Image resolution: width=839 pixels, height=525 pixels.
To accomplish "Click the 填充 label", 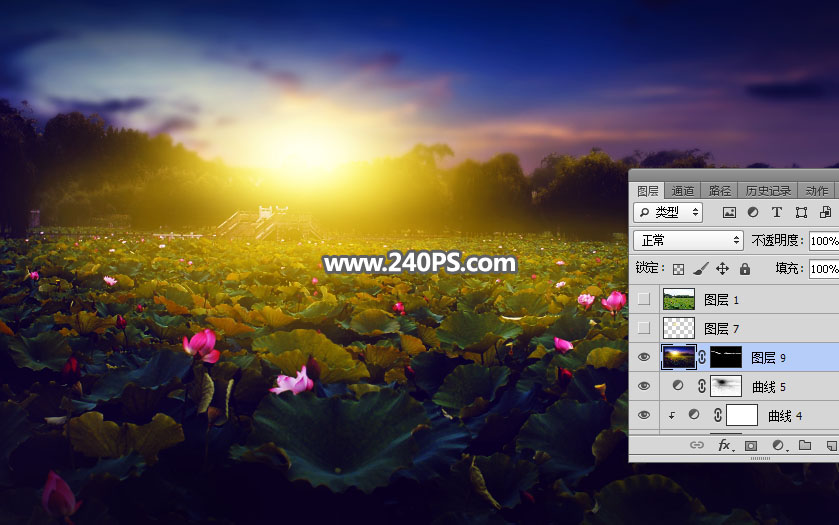I will (x=789, y=269).
